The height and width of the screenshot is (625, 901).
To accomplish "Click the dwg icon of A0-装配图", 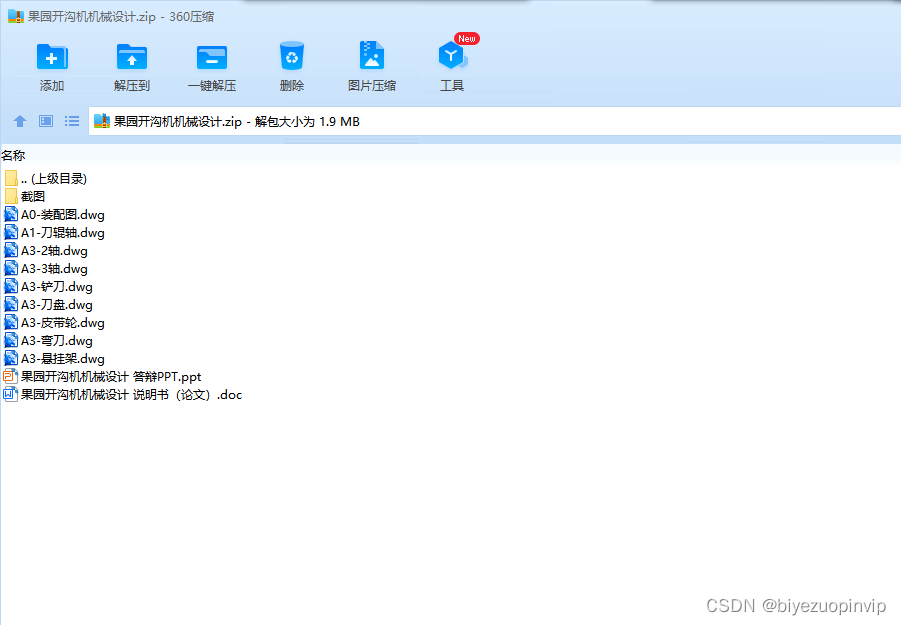I will pyautogui.click(x=11, y=214).
